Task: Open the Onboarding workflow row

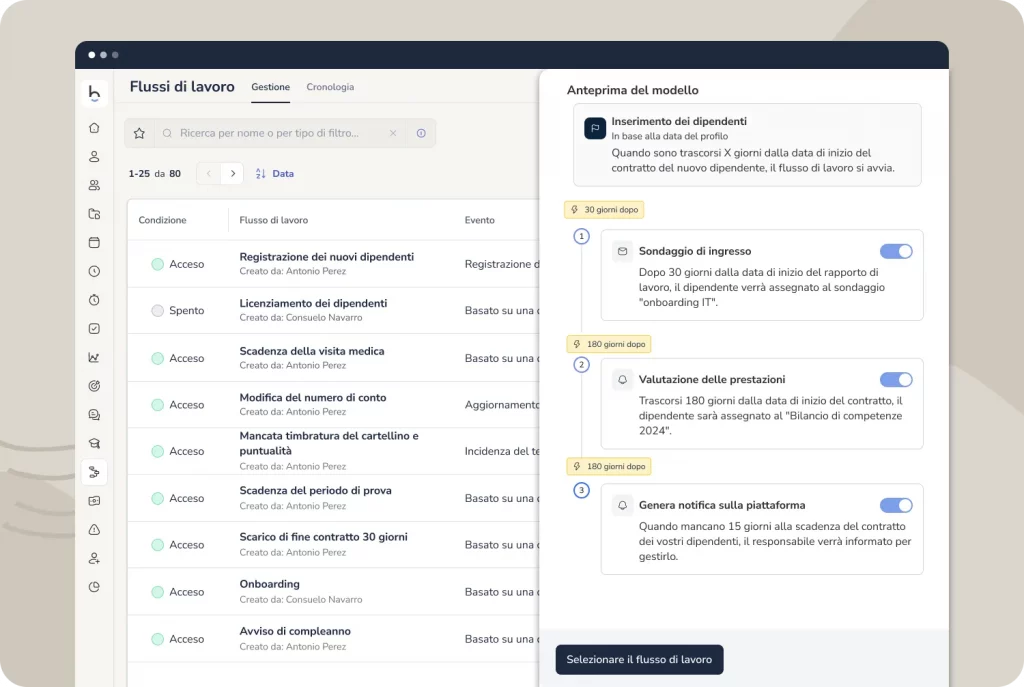Action: [x=270, y=584]
